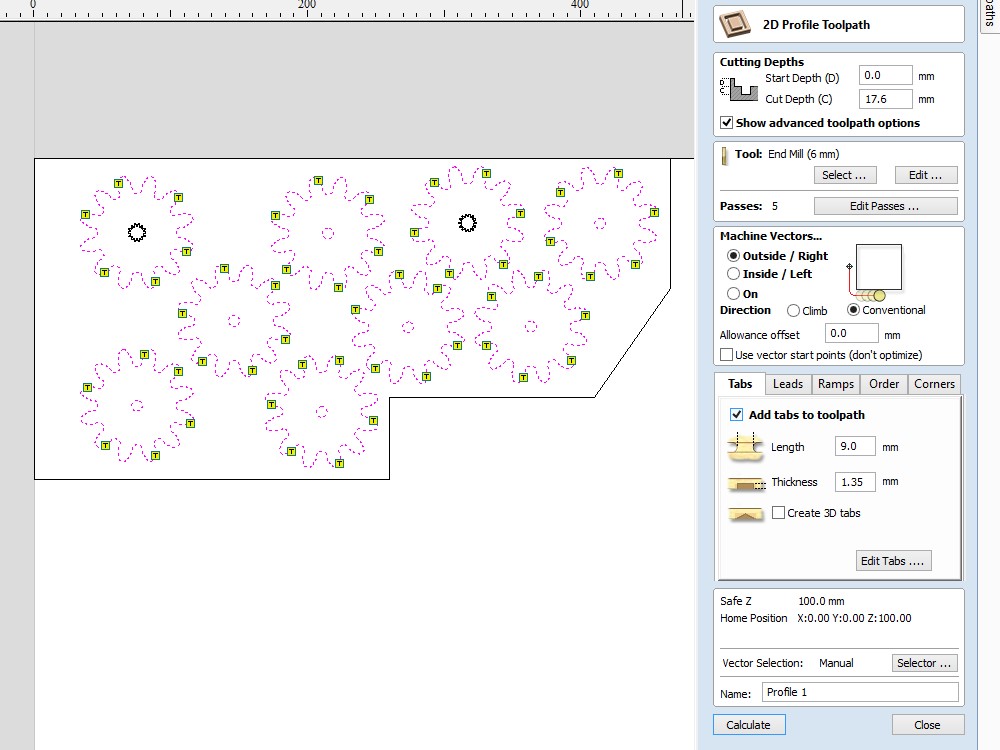
Task: Click the toolpath Name field
Action: [860, 693]
